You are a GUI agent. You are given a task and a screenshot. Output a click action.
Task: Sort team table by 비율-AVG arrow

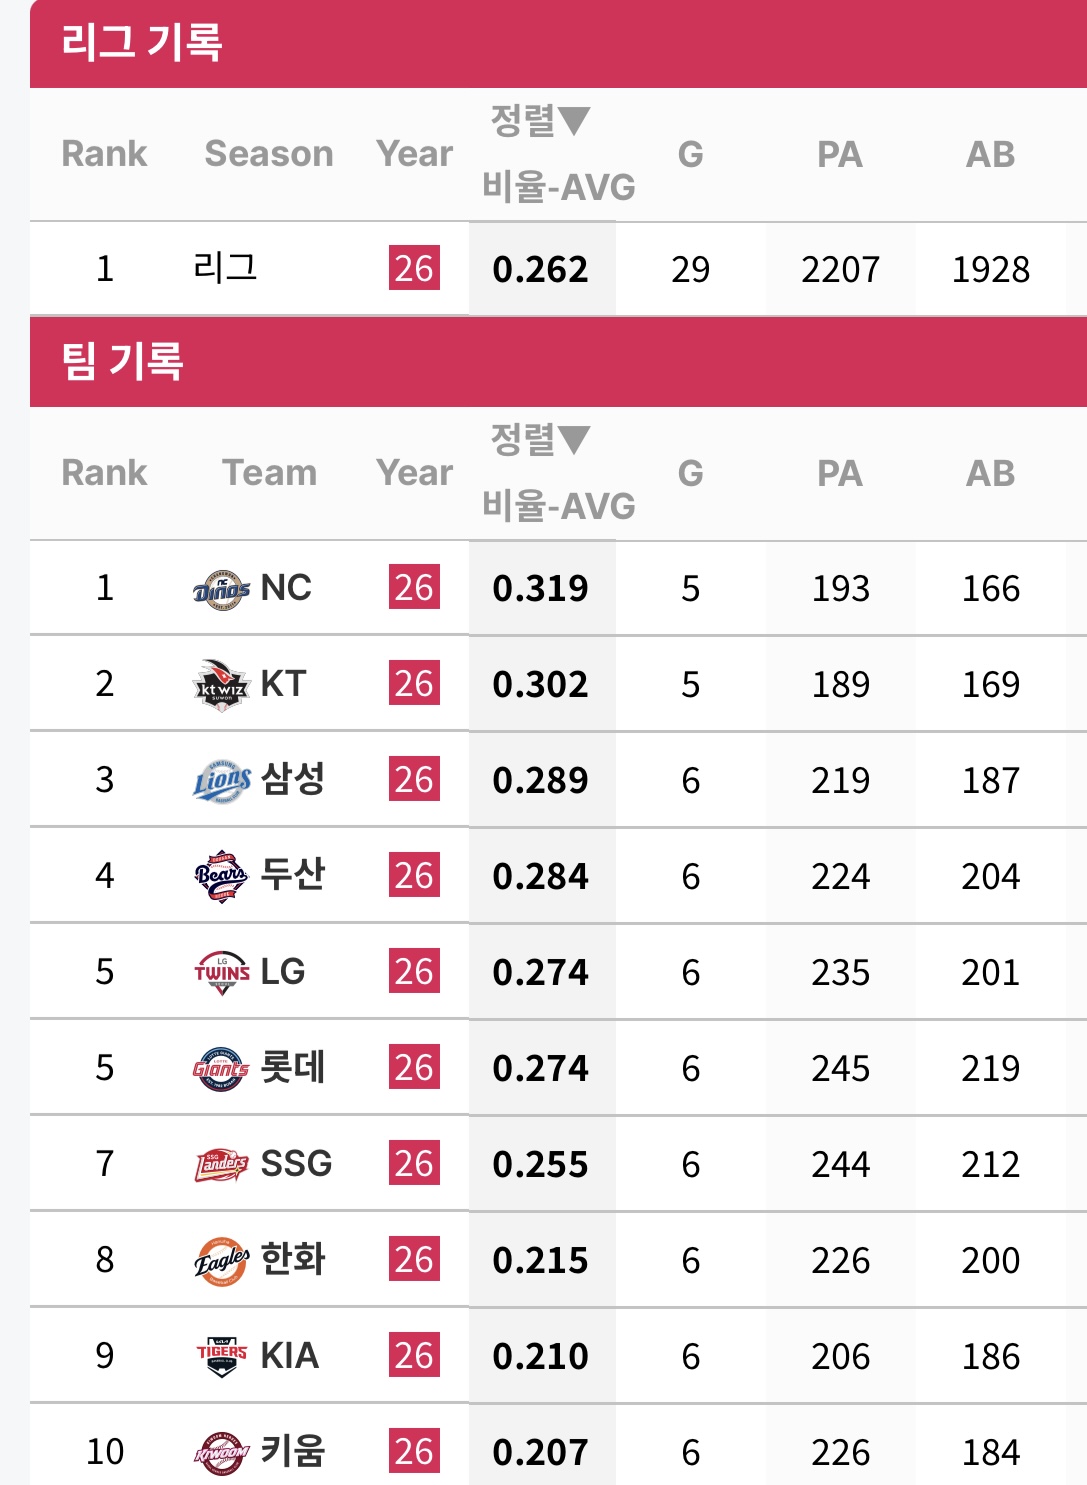click(x=574, y=440)
